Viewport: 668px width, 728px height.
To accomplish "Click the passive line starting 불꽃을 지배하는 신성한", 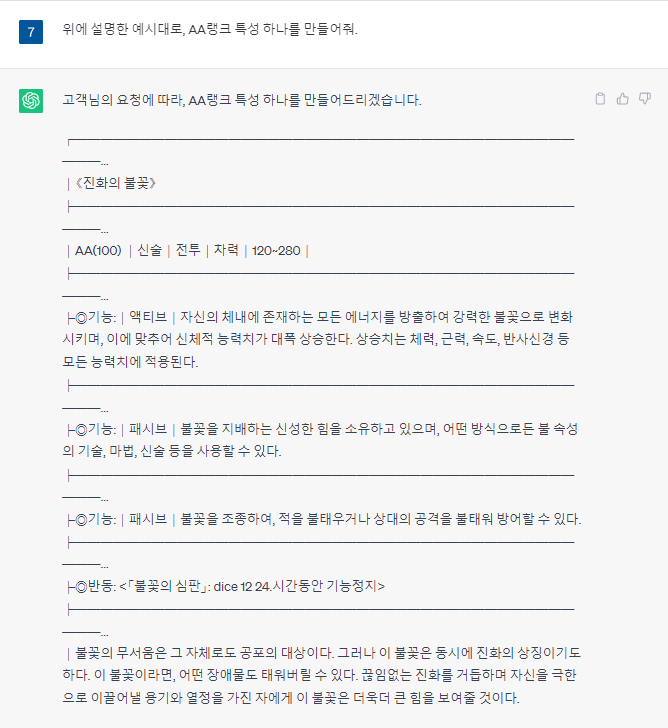I will tap(380, 429).
